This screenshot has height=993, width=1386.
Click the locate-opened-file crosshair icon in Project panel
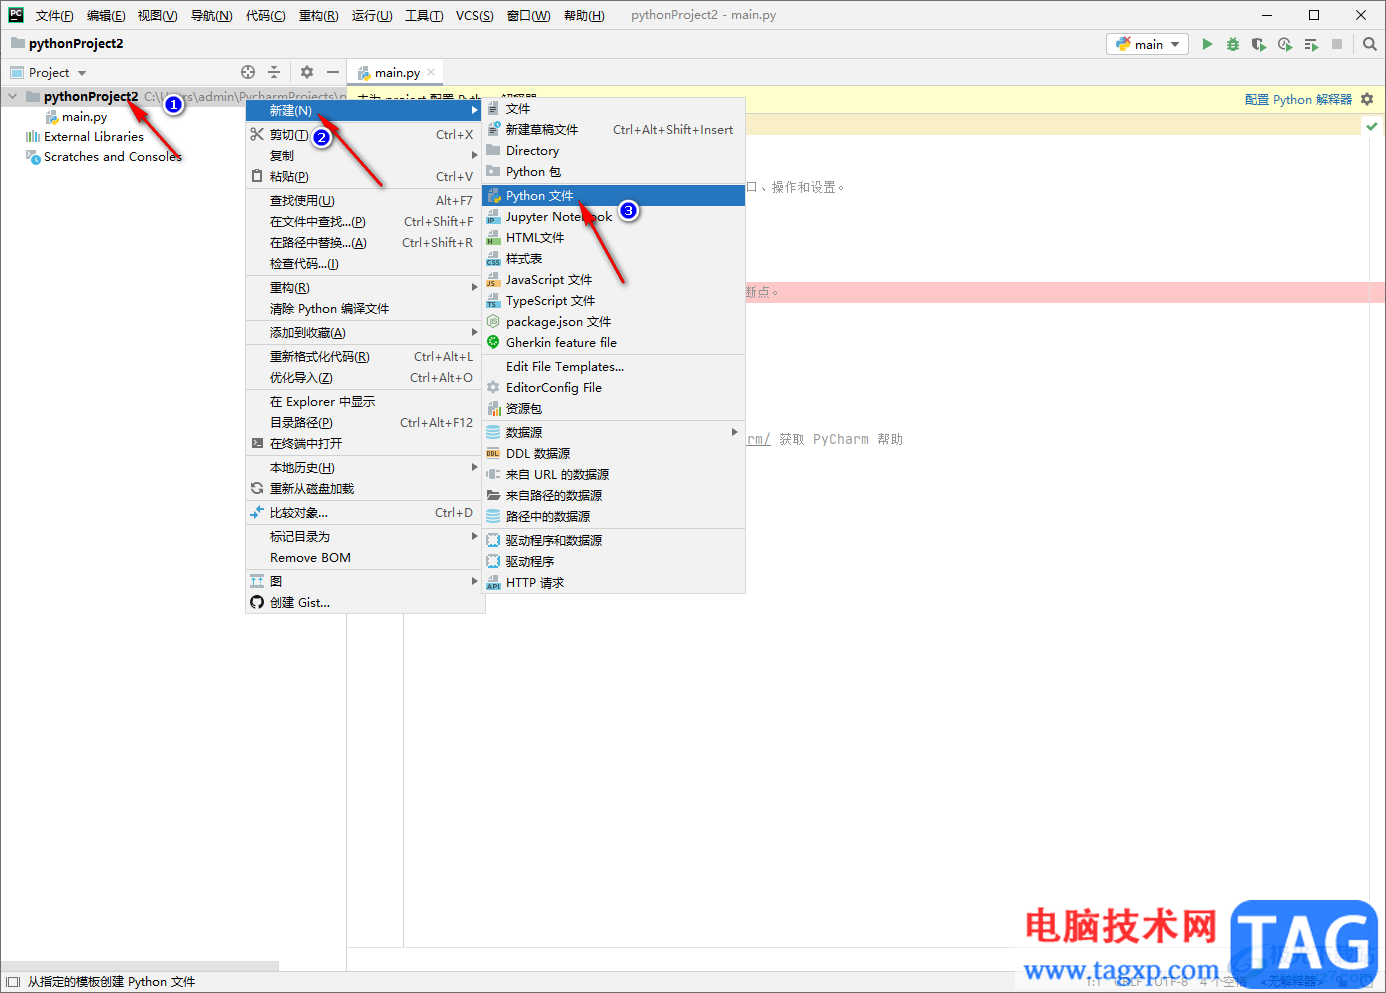[248, 72]
